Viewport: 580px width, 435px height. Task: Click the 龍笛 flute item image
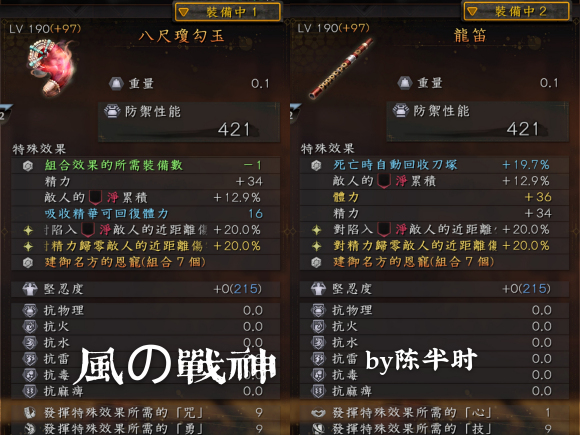[x=341, y=69]
